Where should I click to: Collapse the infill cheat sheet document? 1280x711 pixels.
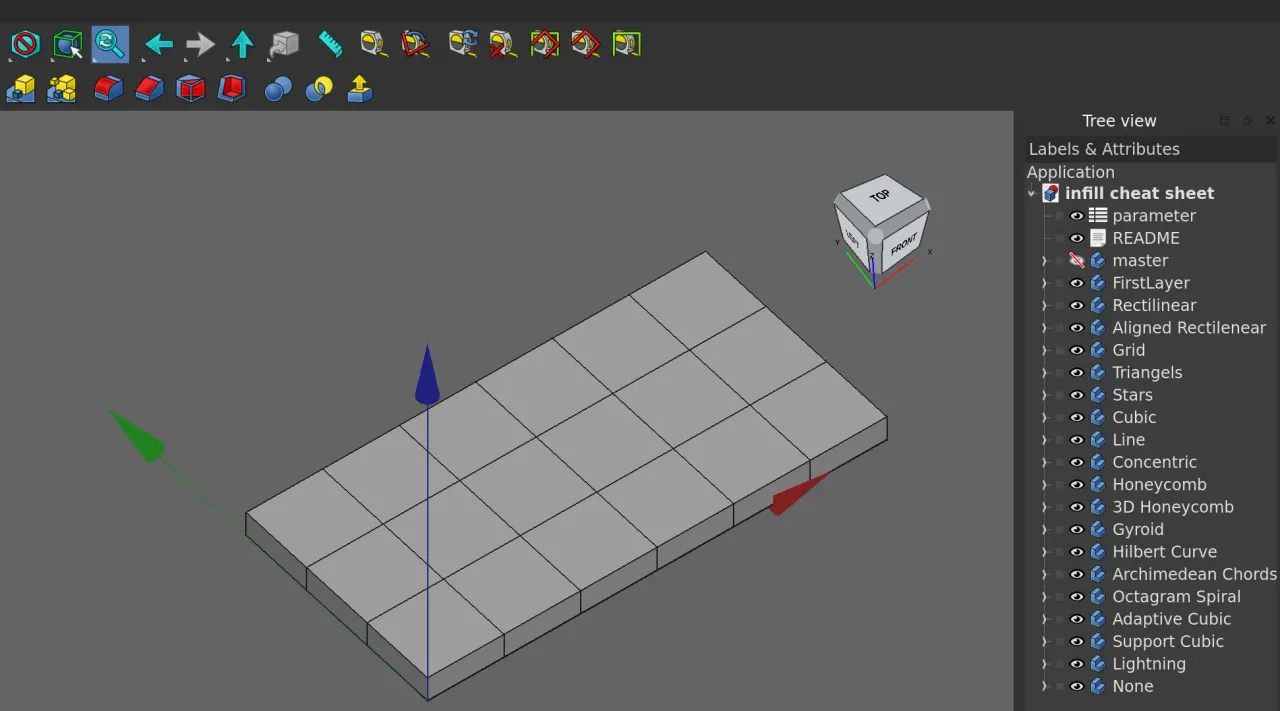pos(1031,193)
